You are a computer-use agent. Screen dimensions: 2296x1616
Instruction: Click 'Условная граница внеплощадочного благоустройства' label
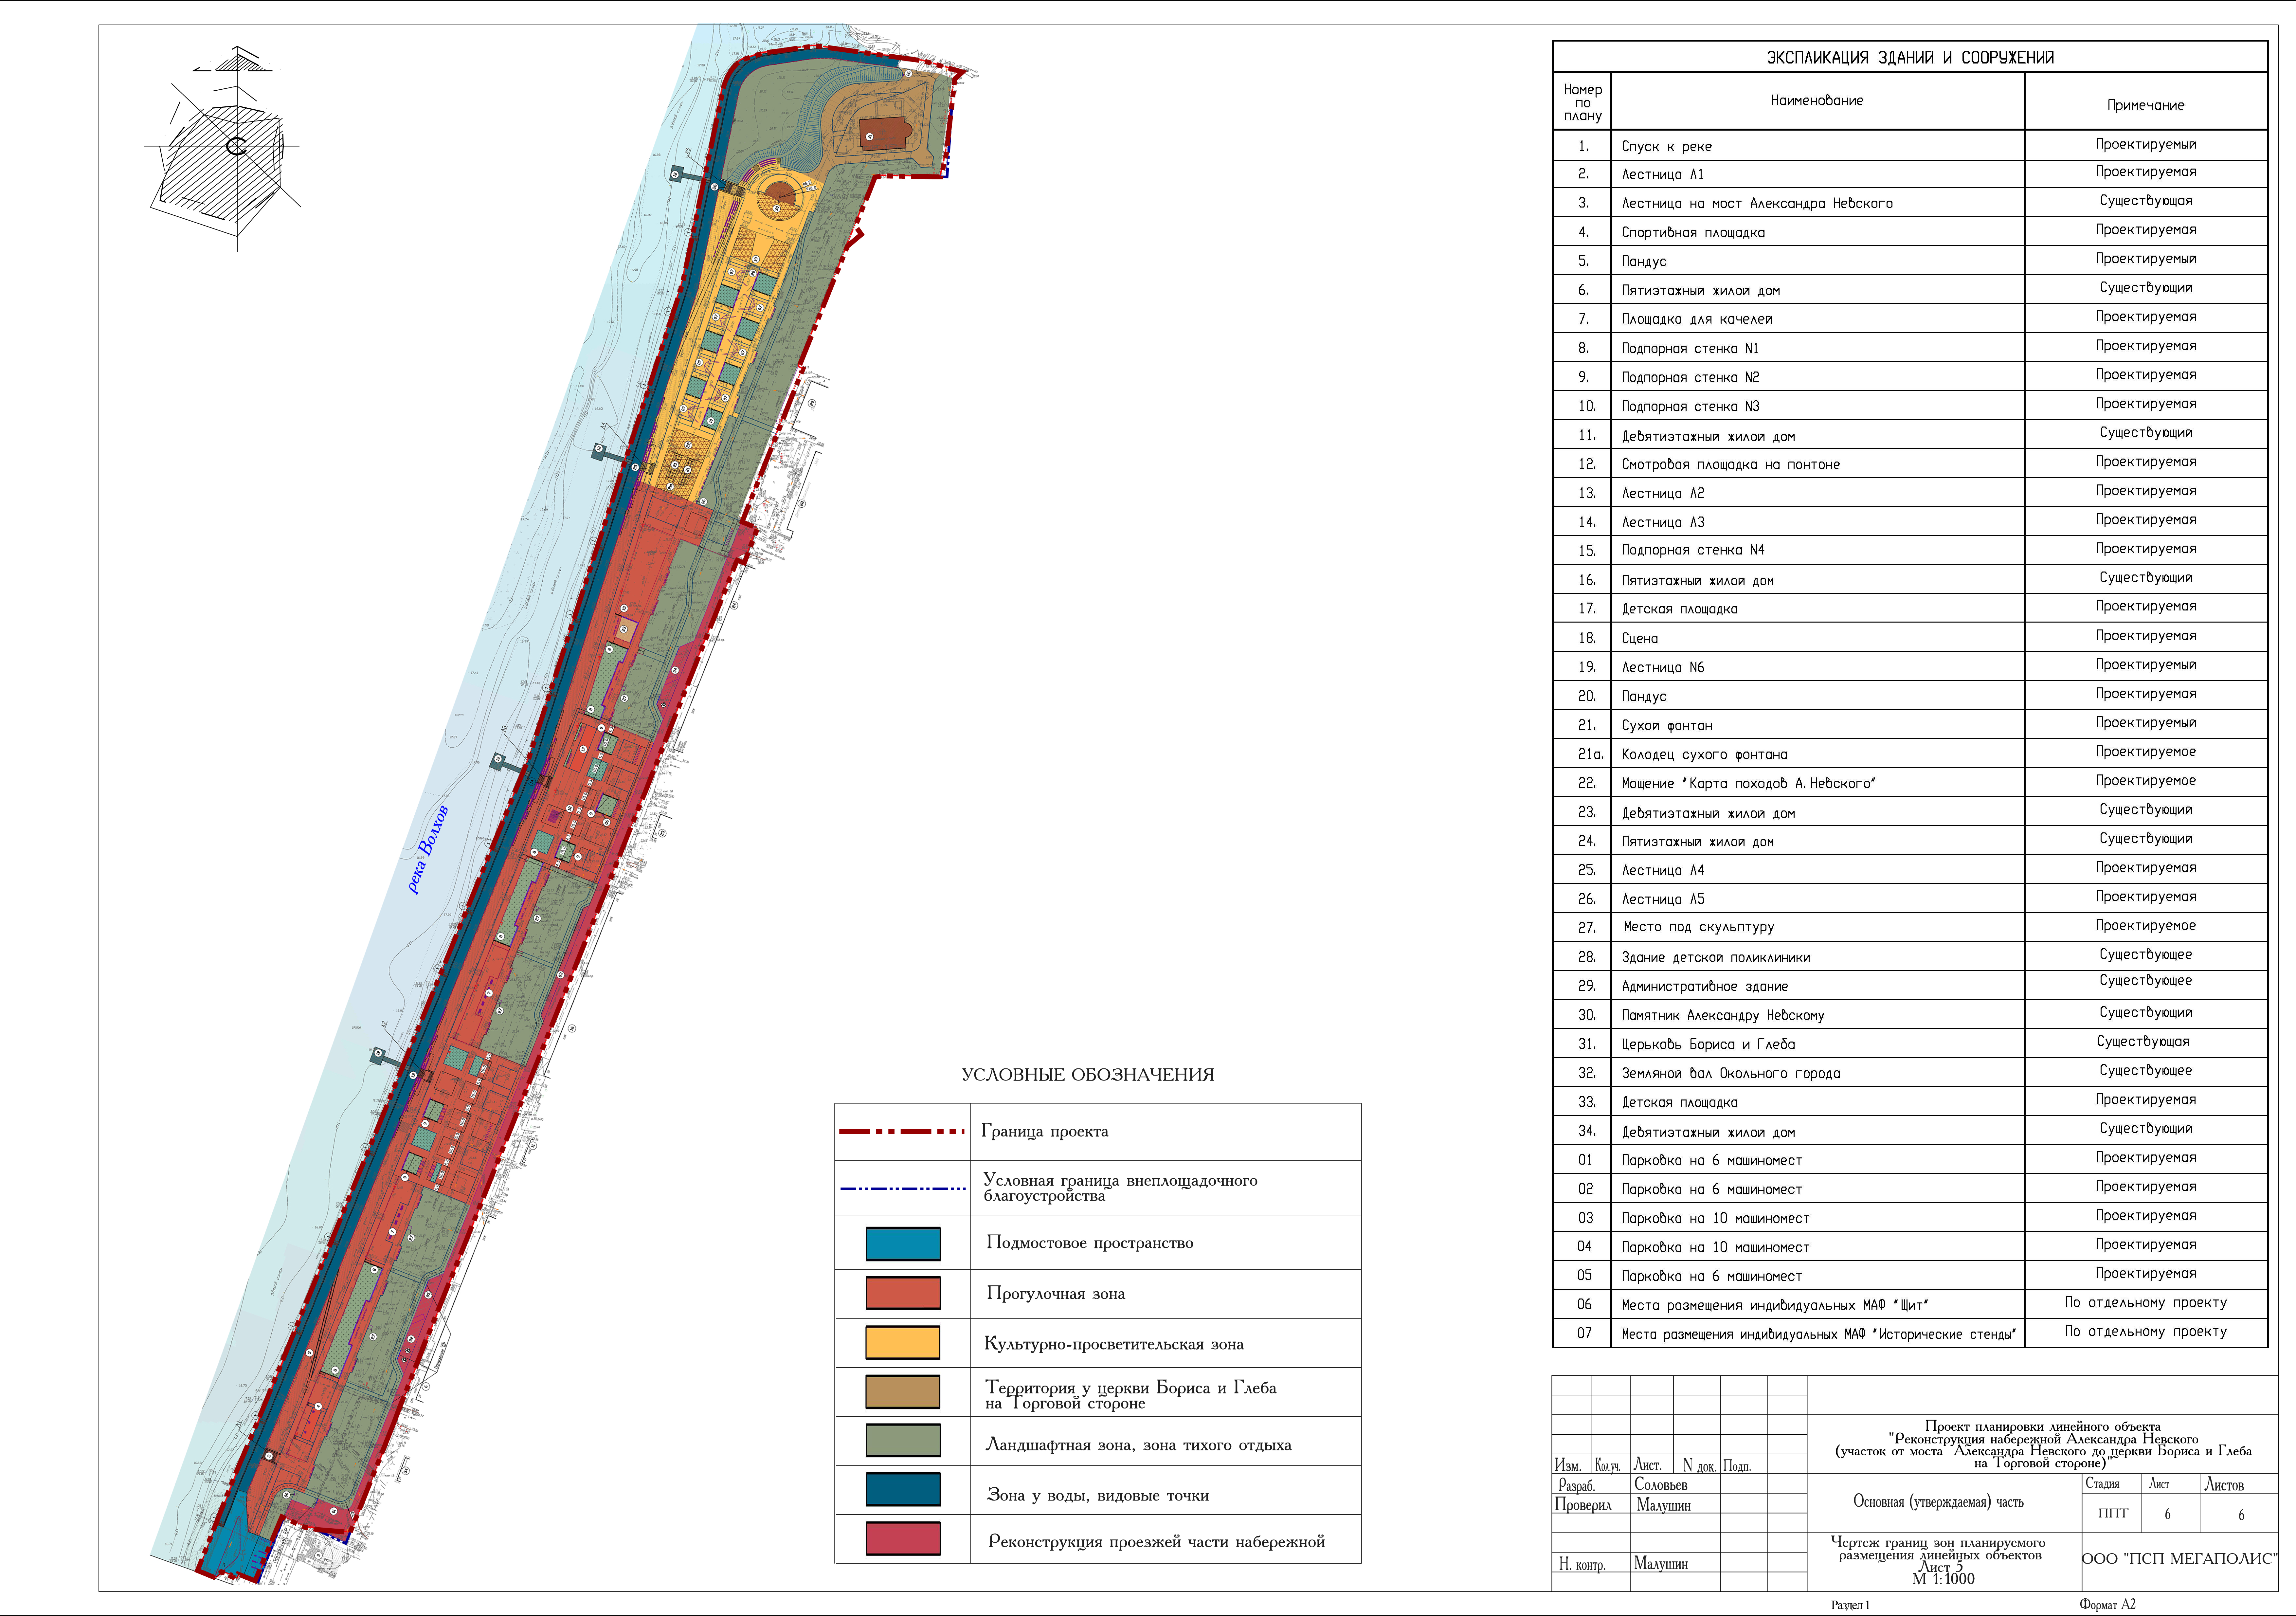pos(1120,1188)
